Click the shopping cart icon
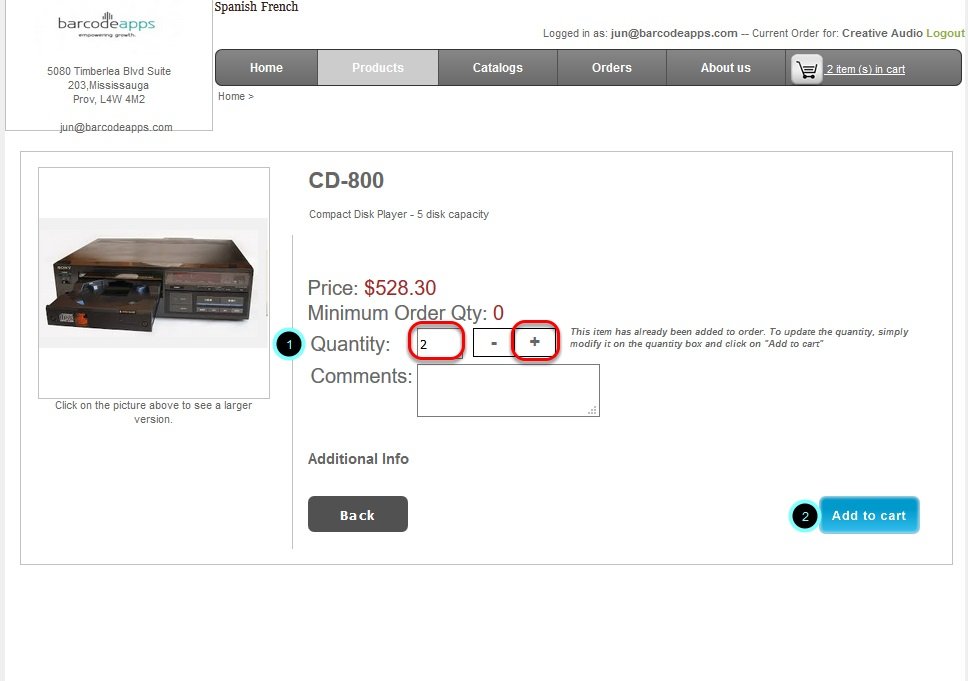Image resolution: width=968 pixels, height=681 pixels. (806, 69)
